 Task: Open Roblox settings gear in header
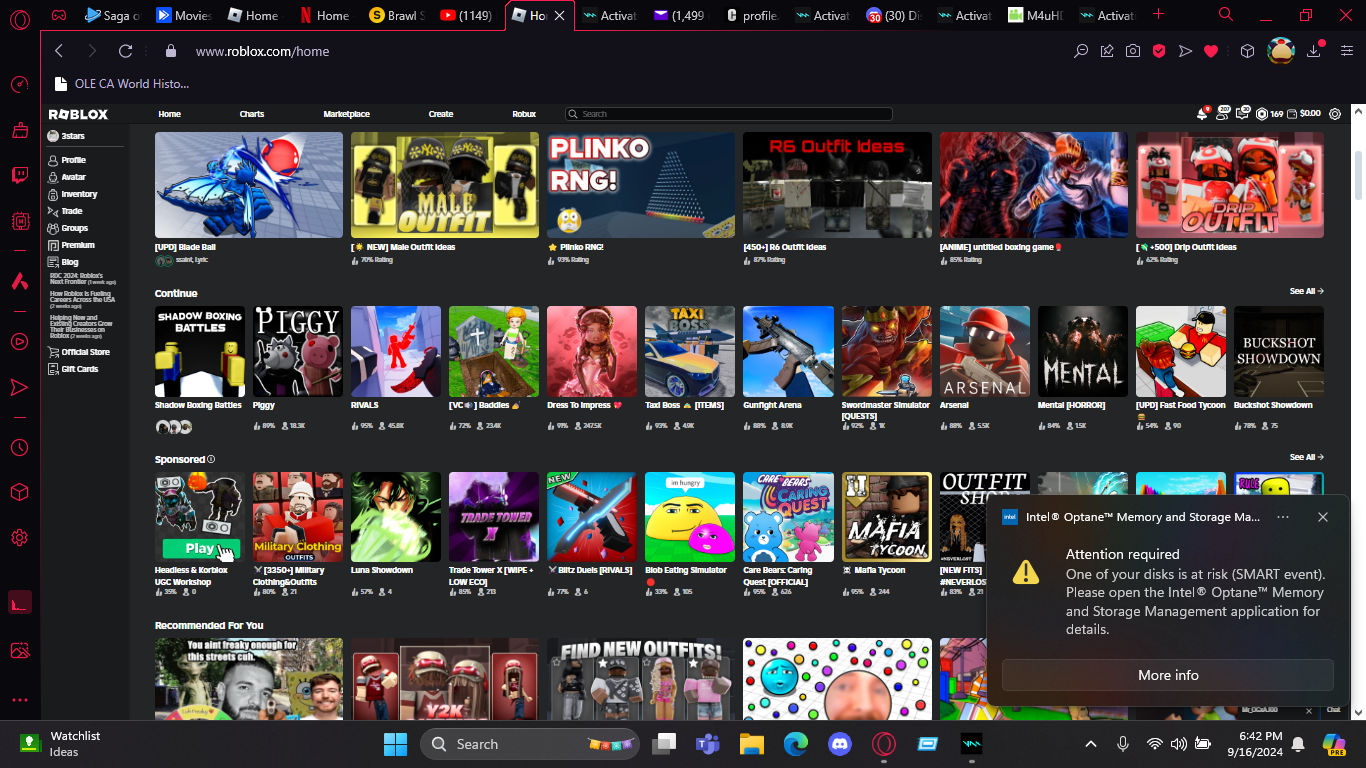tap(1335, 114)
